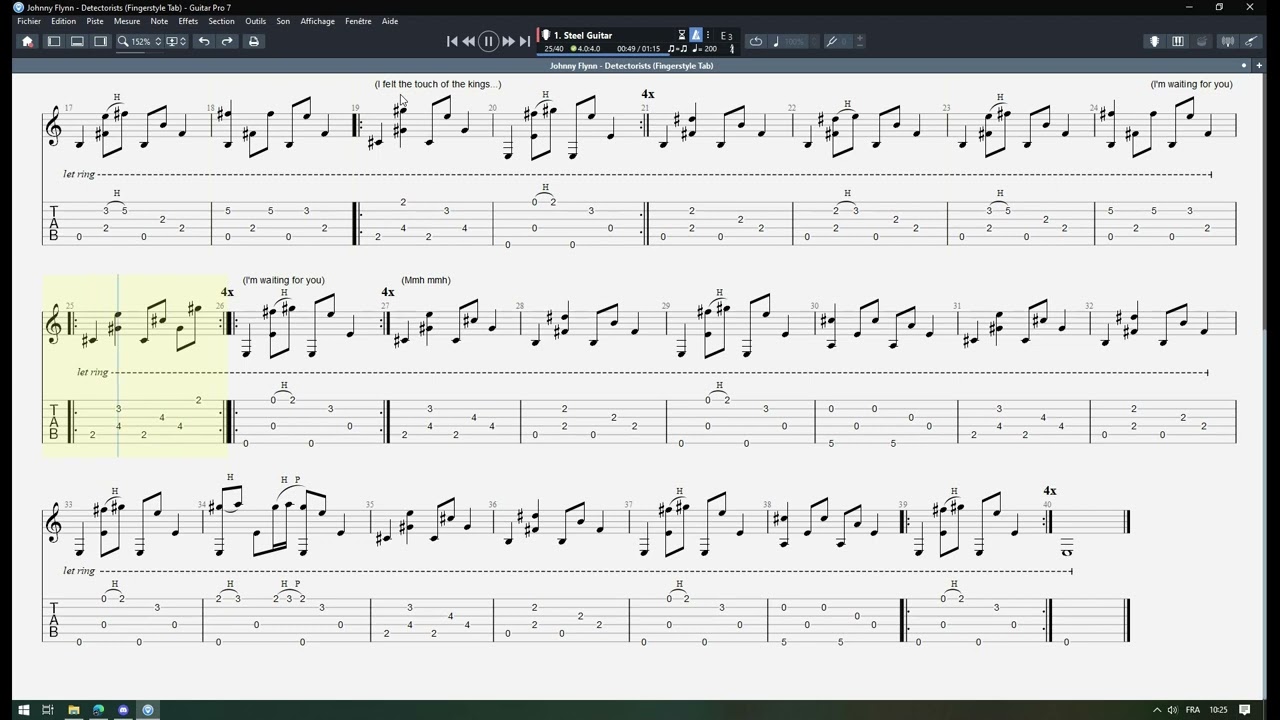1280x720 pixels.
Task: Open the tuner icon
Action: click(1227, 41)
